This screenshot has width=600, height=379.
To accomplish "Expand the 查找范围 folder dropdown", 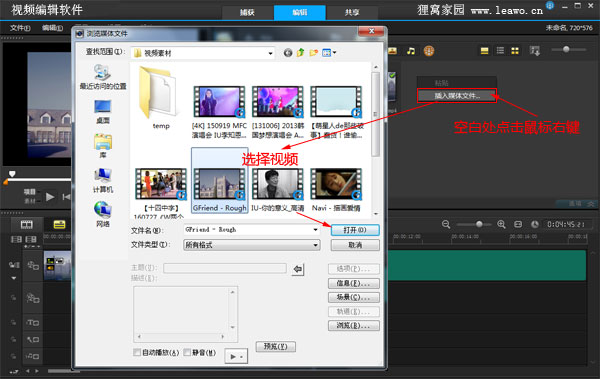I will coord(271,53).
